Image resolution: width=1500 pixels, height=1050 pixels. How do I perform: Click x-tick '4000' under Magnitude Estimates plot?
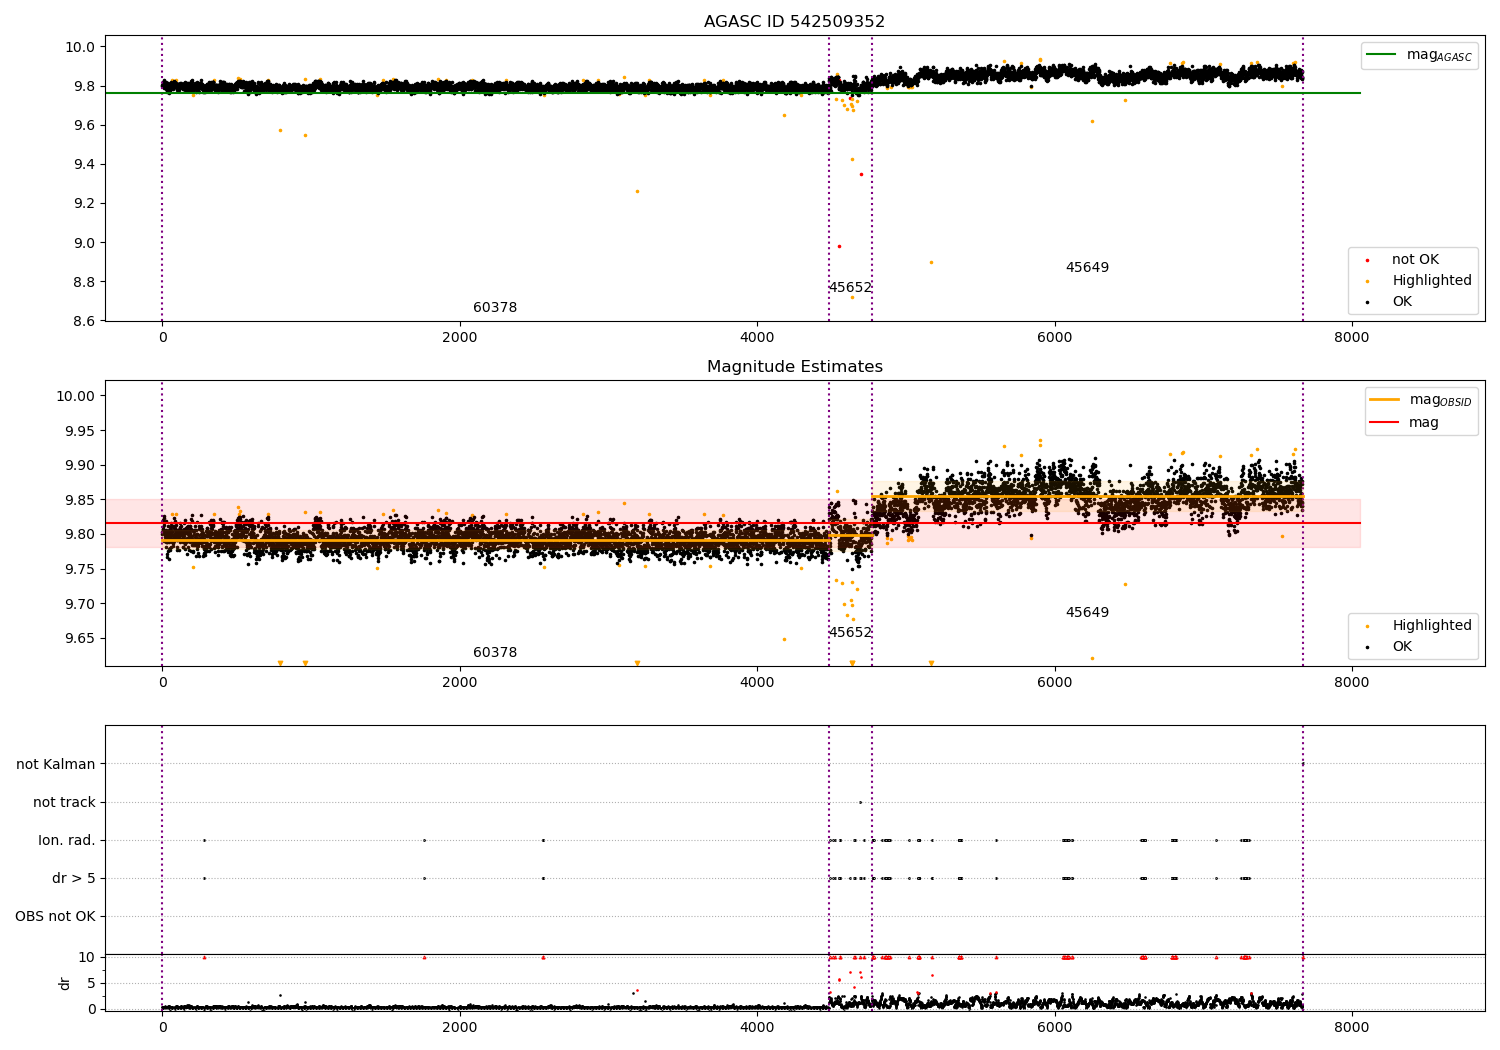point(757,683)
